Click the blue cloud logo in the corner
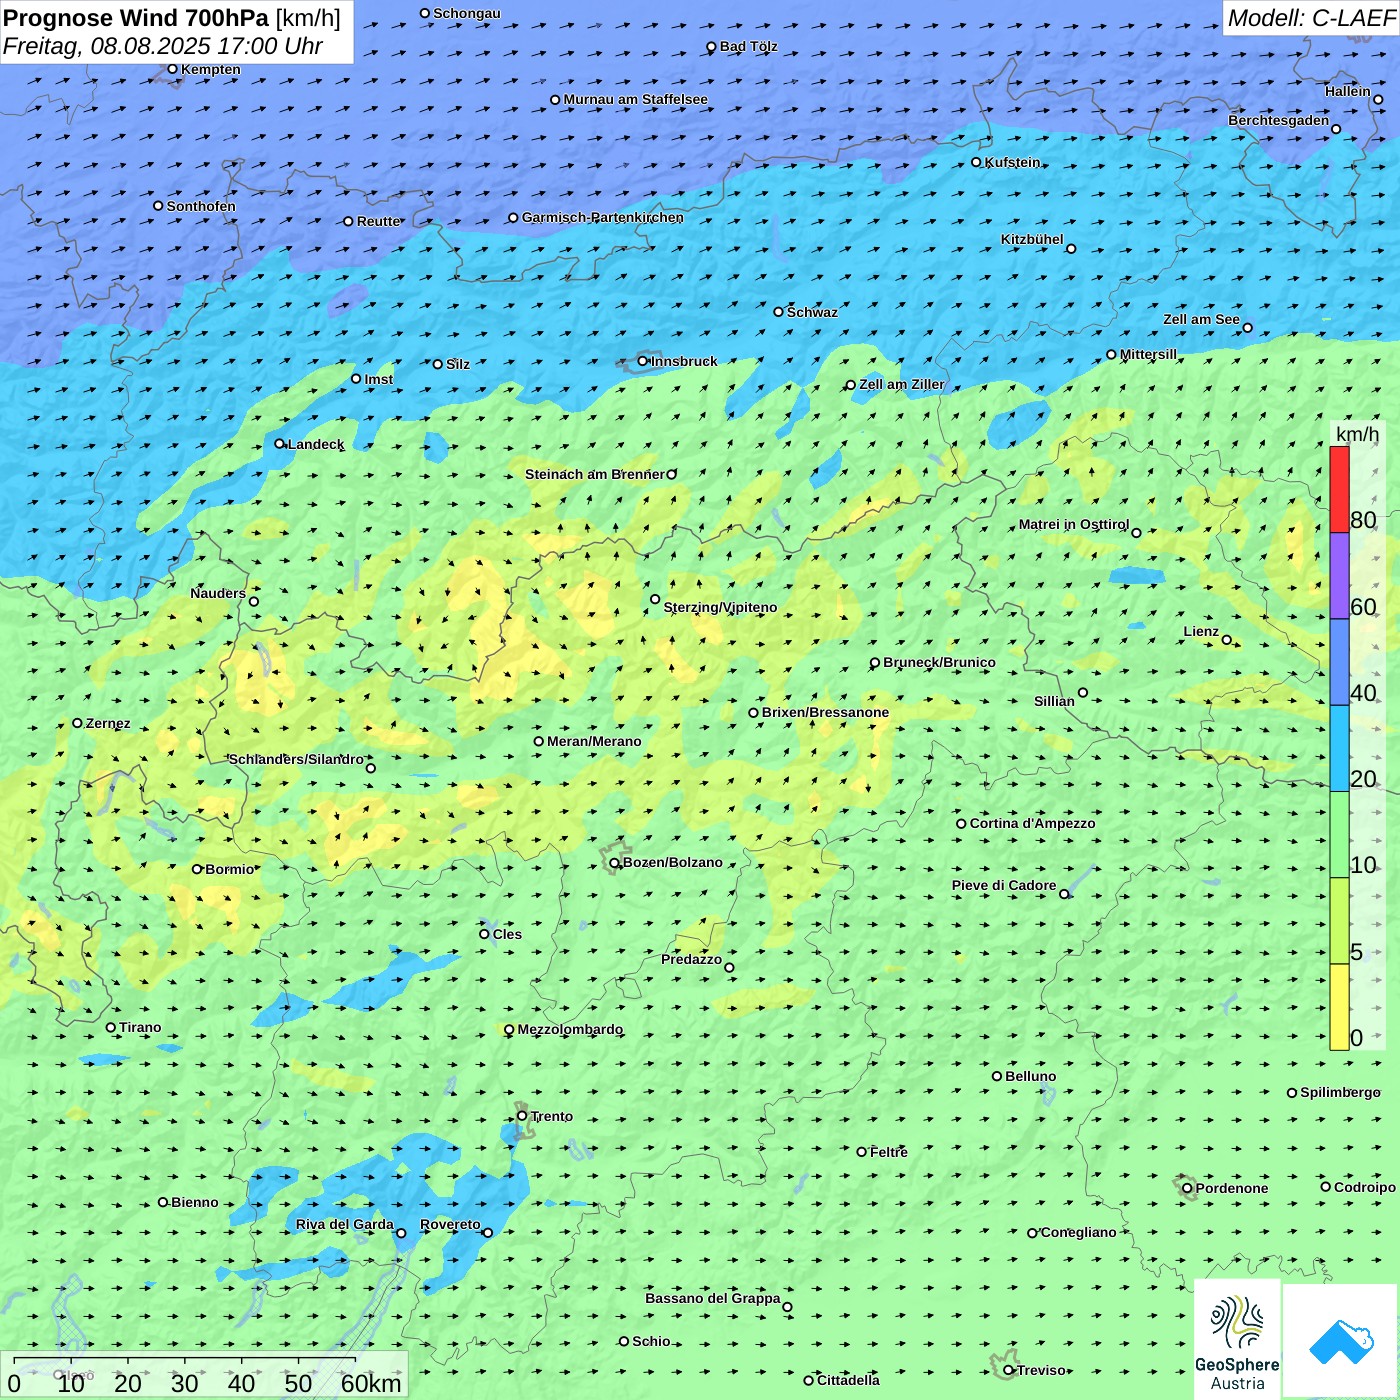 click(x=1340, y=1342)
